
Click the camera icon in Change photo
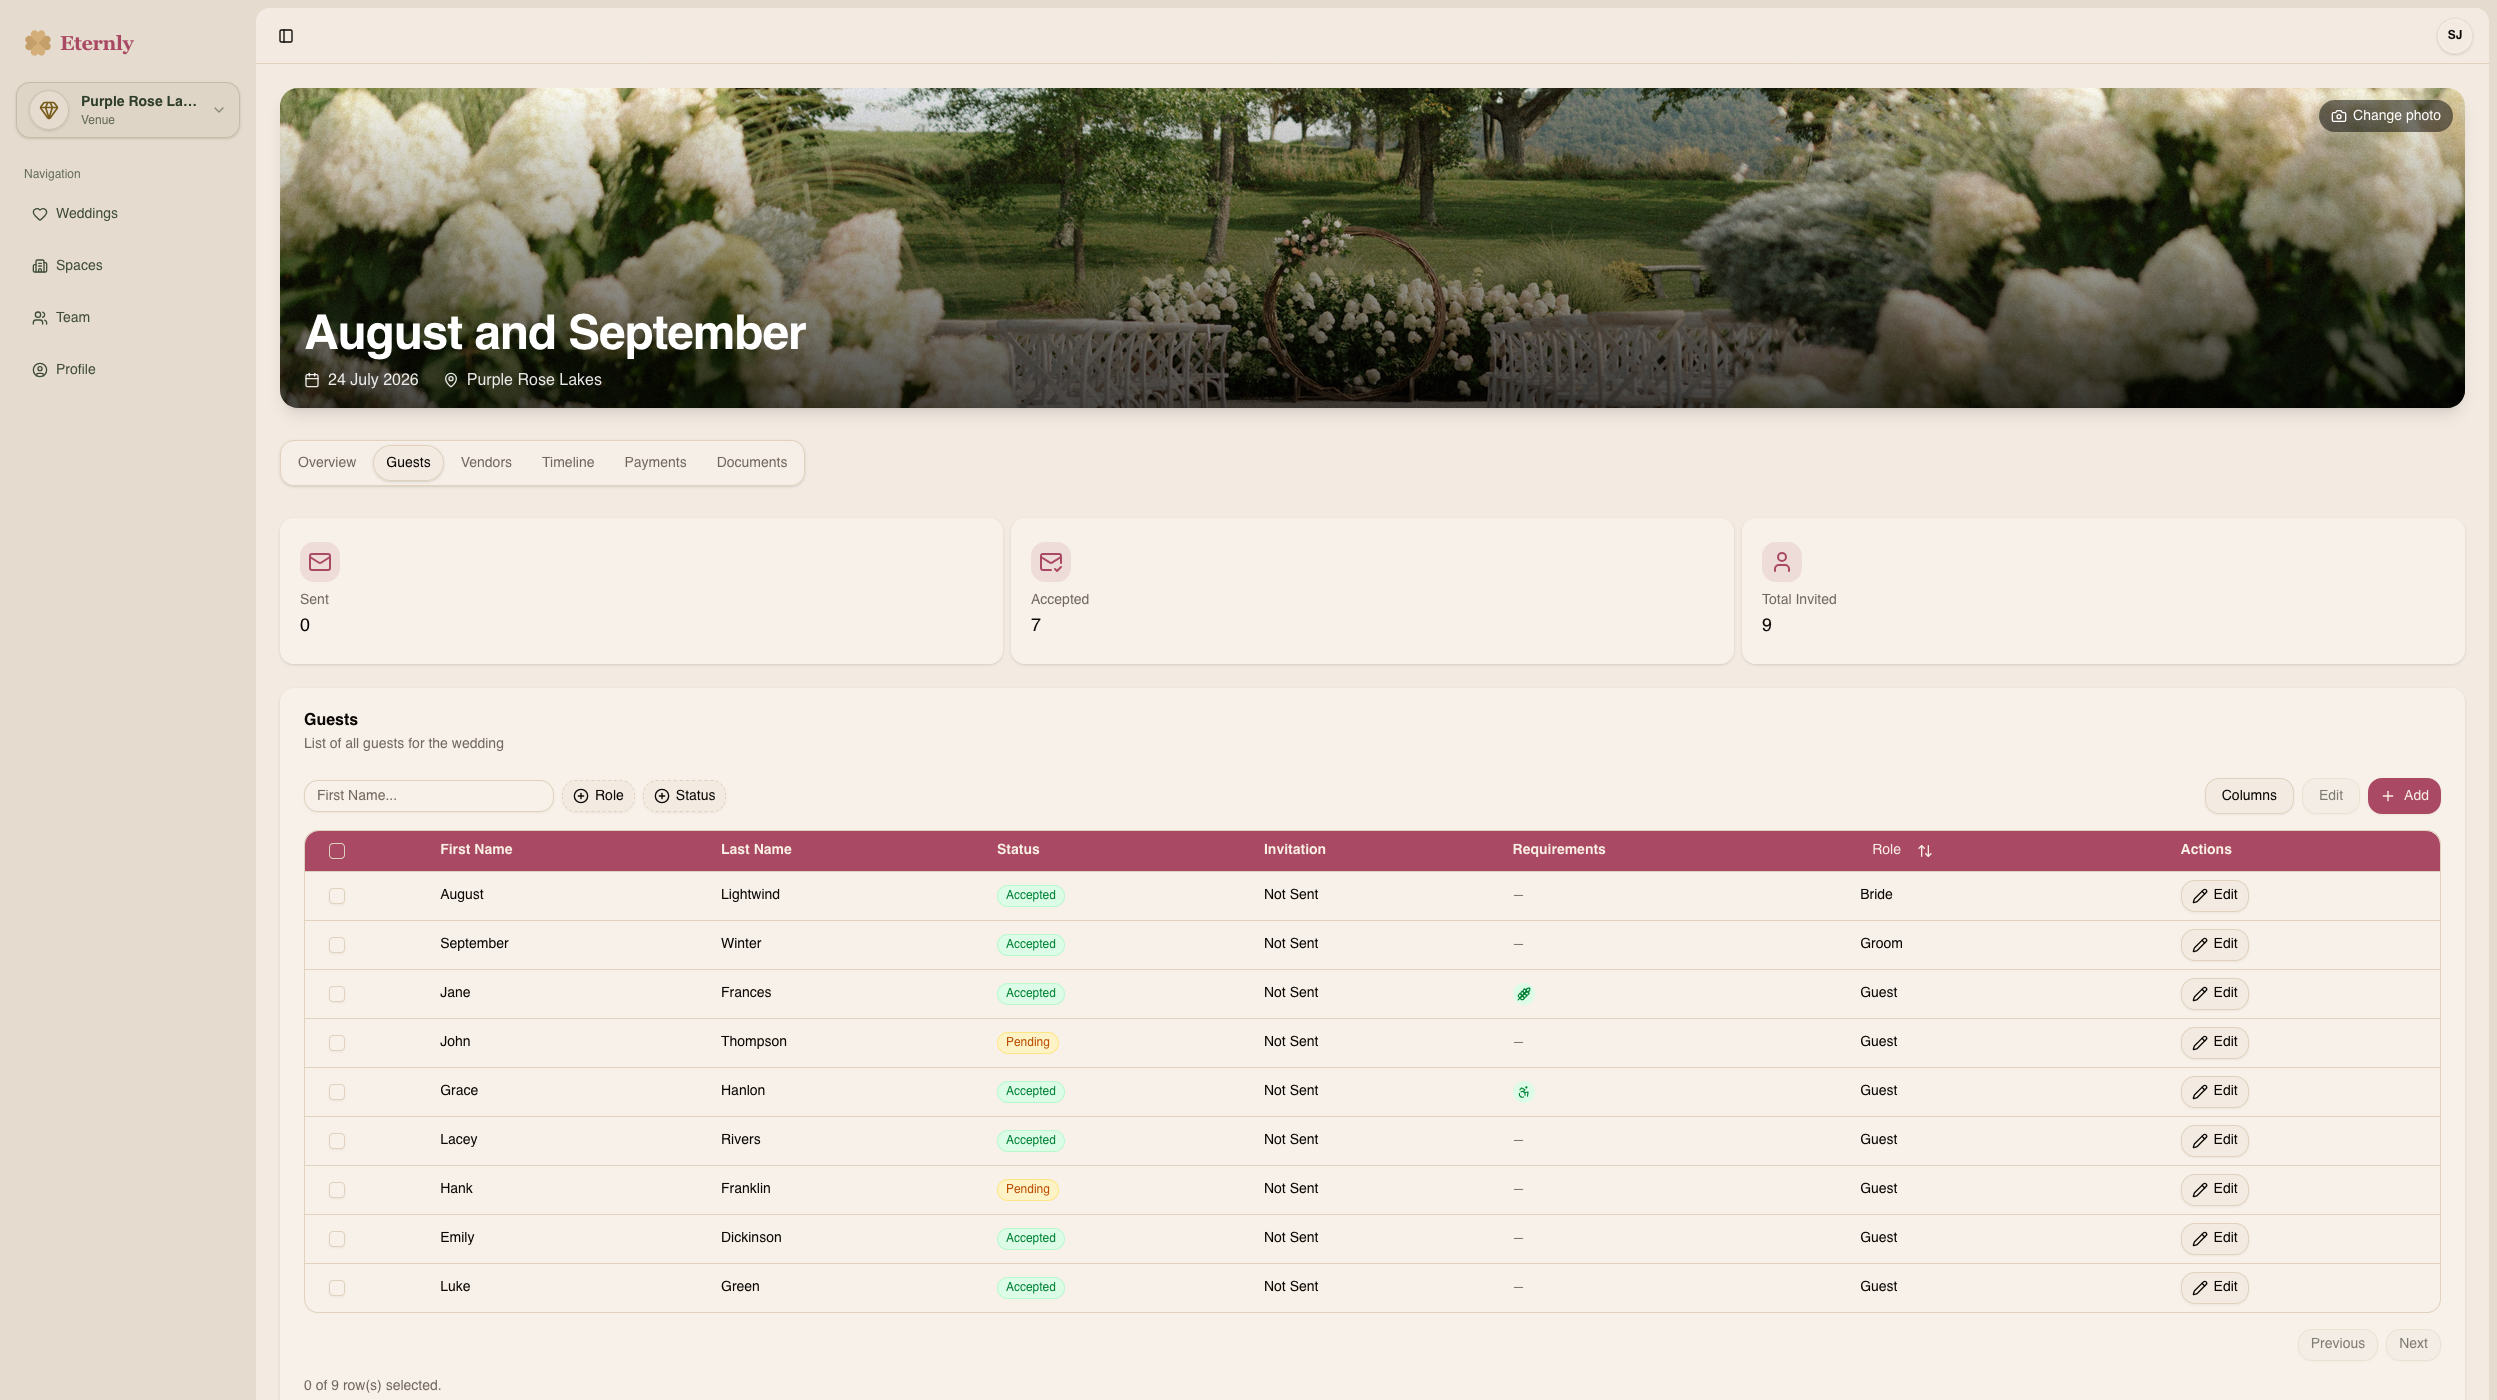click(x=2338, y=116)
